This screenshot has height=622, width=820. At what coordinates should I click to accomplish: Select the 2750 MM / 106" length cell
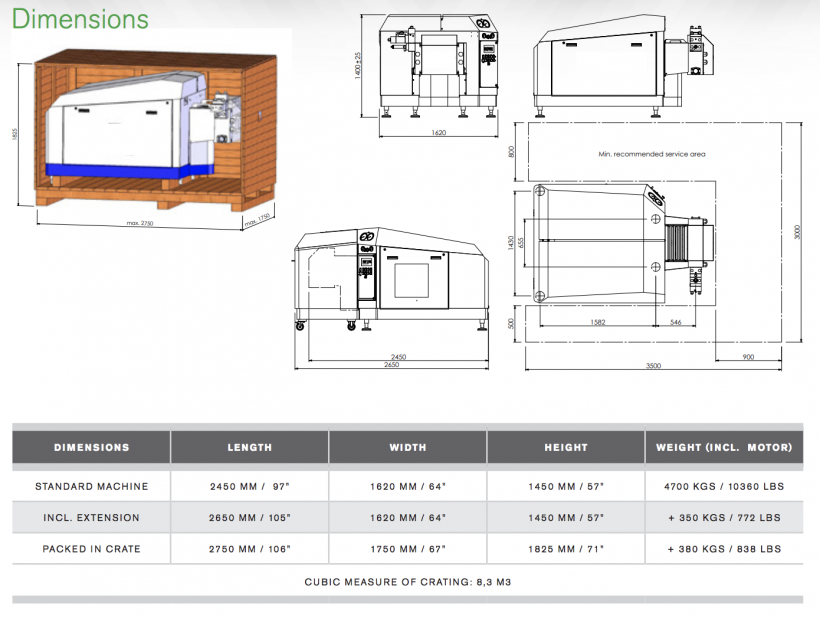click(x=249, y=549)
